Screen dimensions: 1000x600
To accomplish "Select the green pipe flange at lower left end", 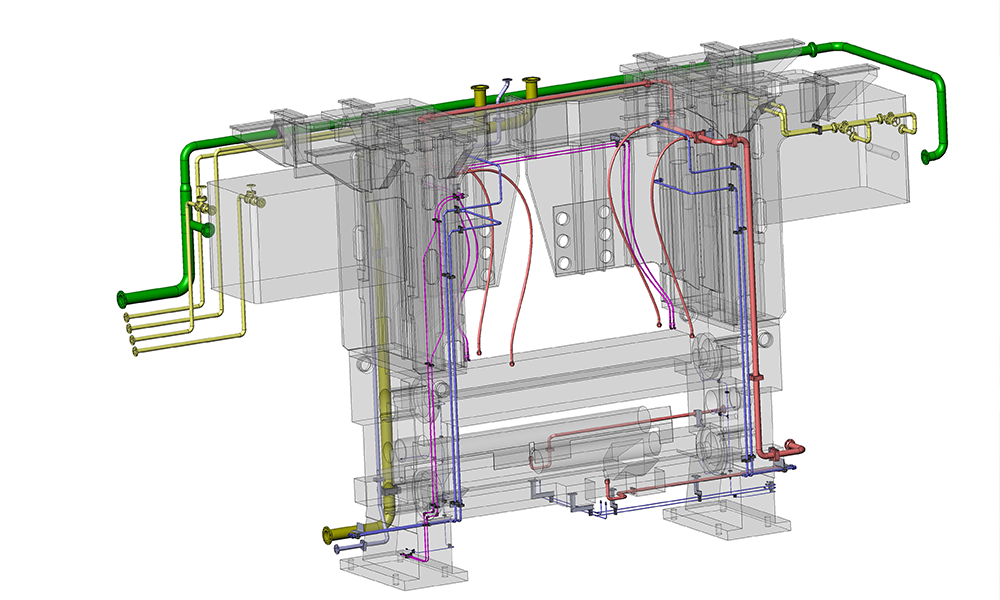I will click(x=121, y=298).
